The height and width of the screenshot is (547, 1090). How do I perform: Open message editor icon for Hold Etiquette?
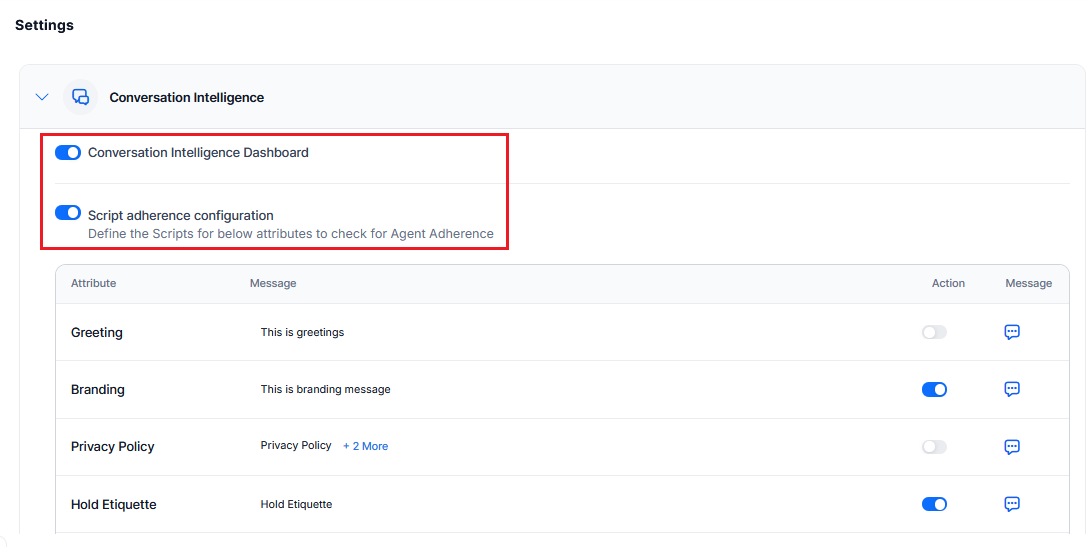[x=1011, y=504]
